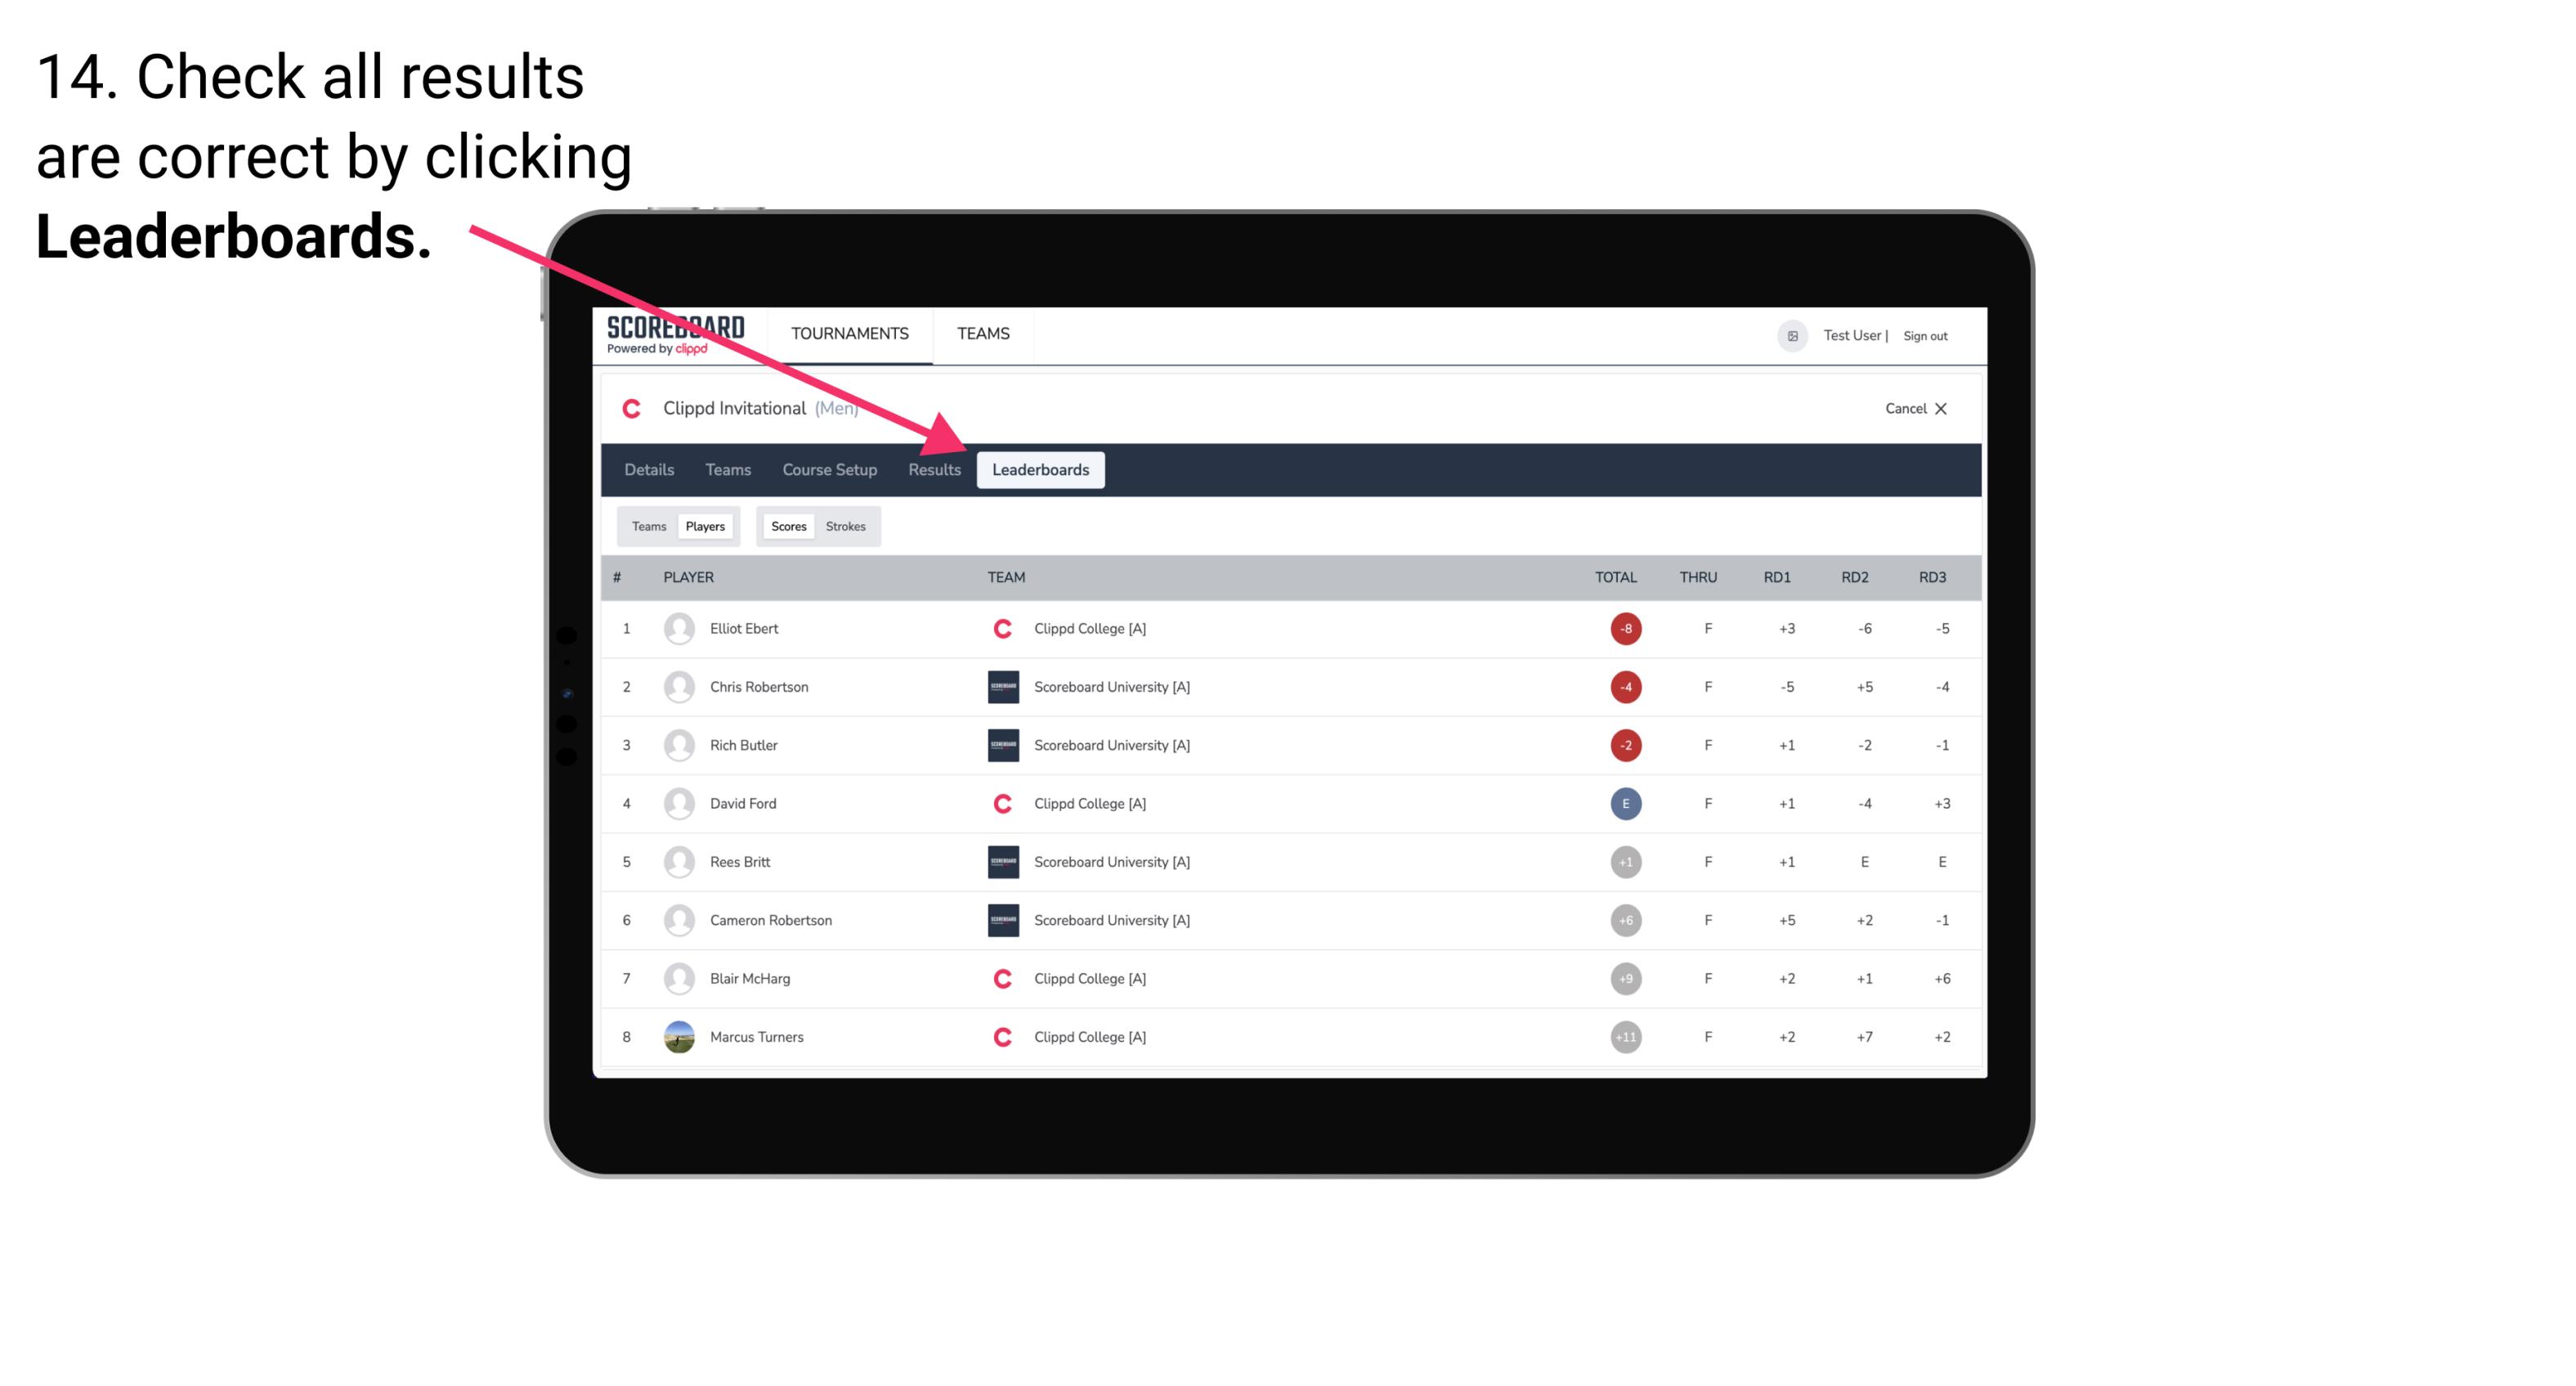Switch to the Leaderboards tab
The width and height of the screenshot is (2576, 1386).
click(1042, 471)
